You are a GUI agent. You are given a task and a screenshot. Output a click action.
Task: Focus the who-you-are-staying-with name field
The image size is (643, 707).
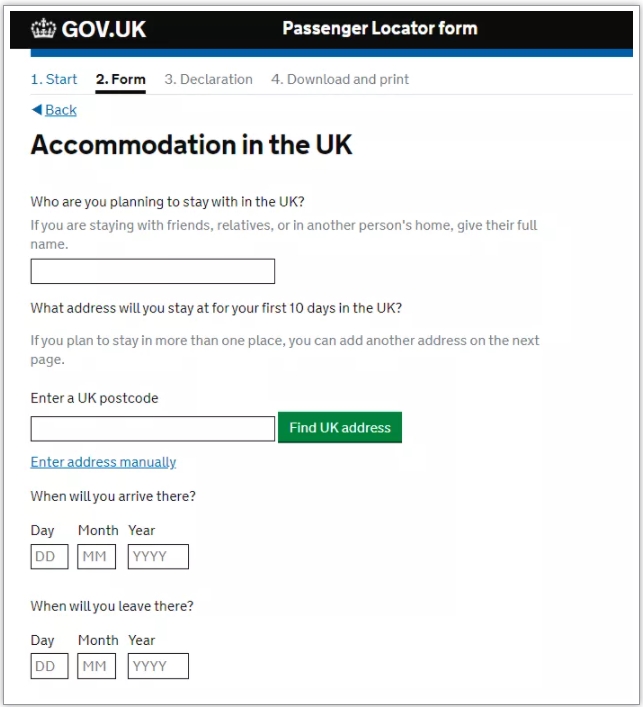coord(153,271)
